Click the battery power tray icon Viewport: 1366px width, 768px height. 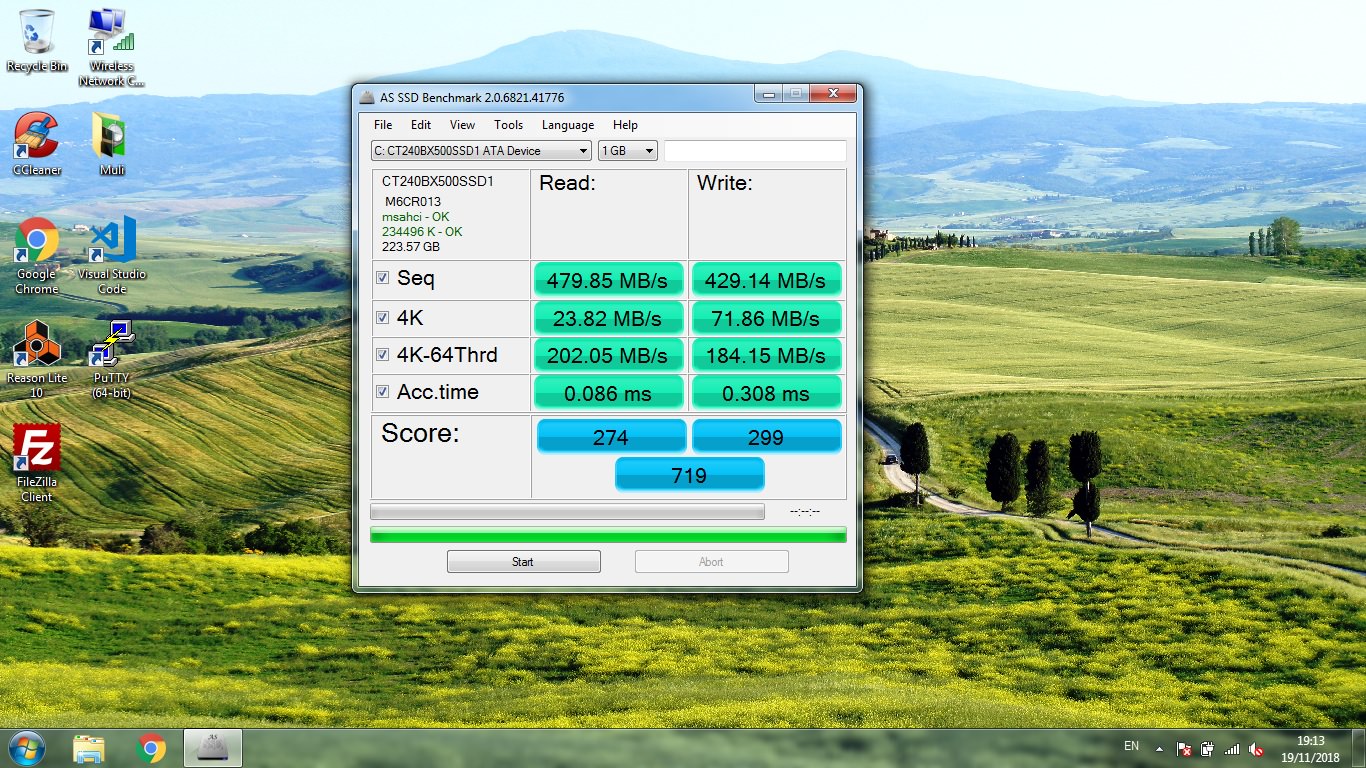(1208, 749)
